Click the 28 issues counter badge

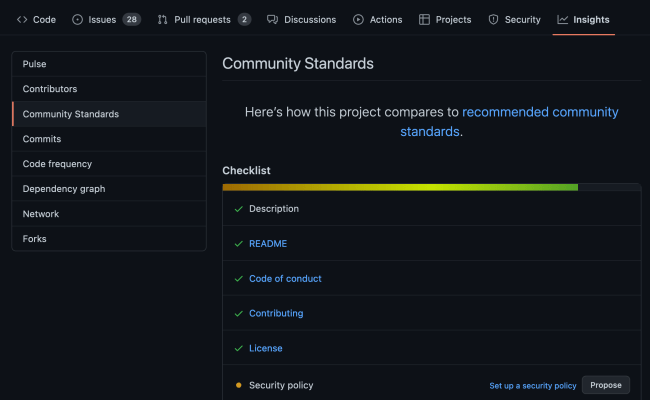(x=132, y=19)
